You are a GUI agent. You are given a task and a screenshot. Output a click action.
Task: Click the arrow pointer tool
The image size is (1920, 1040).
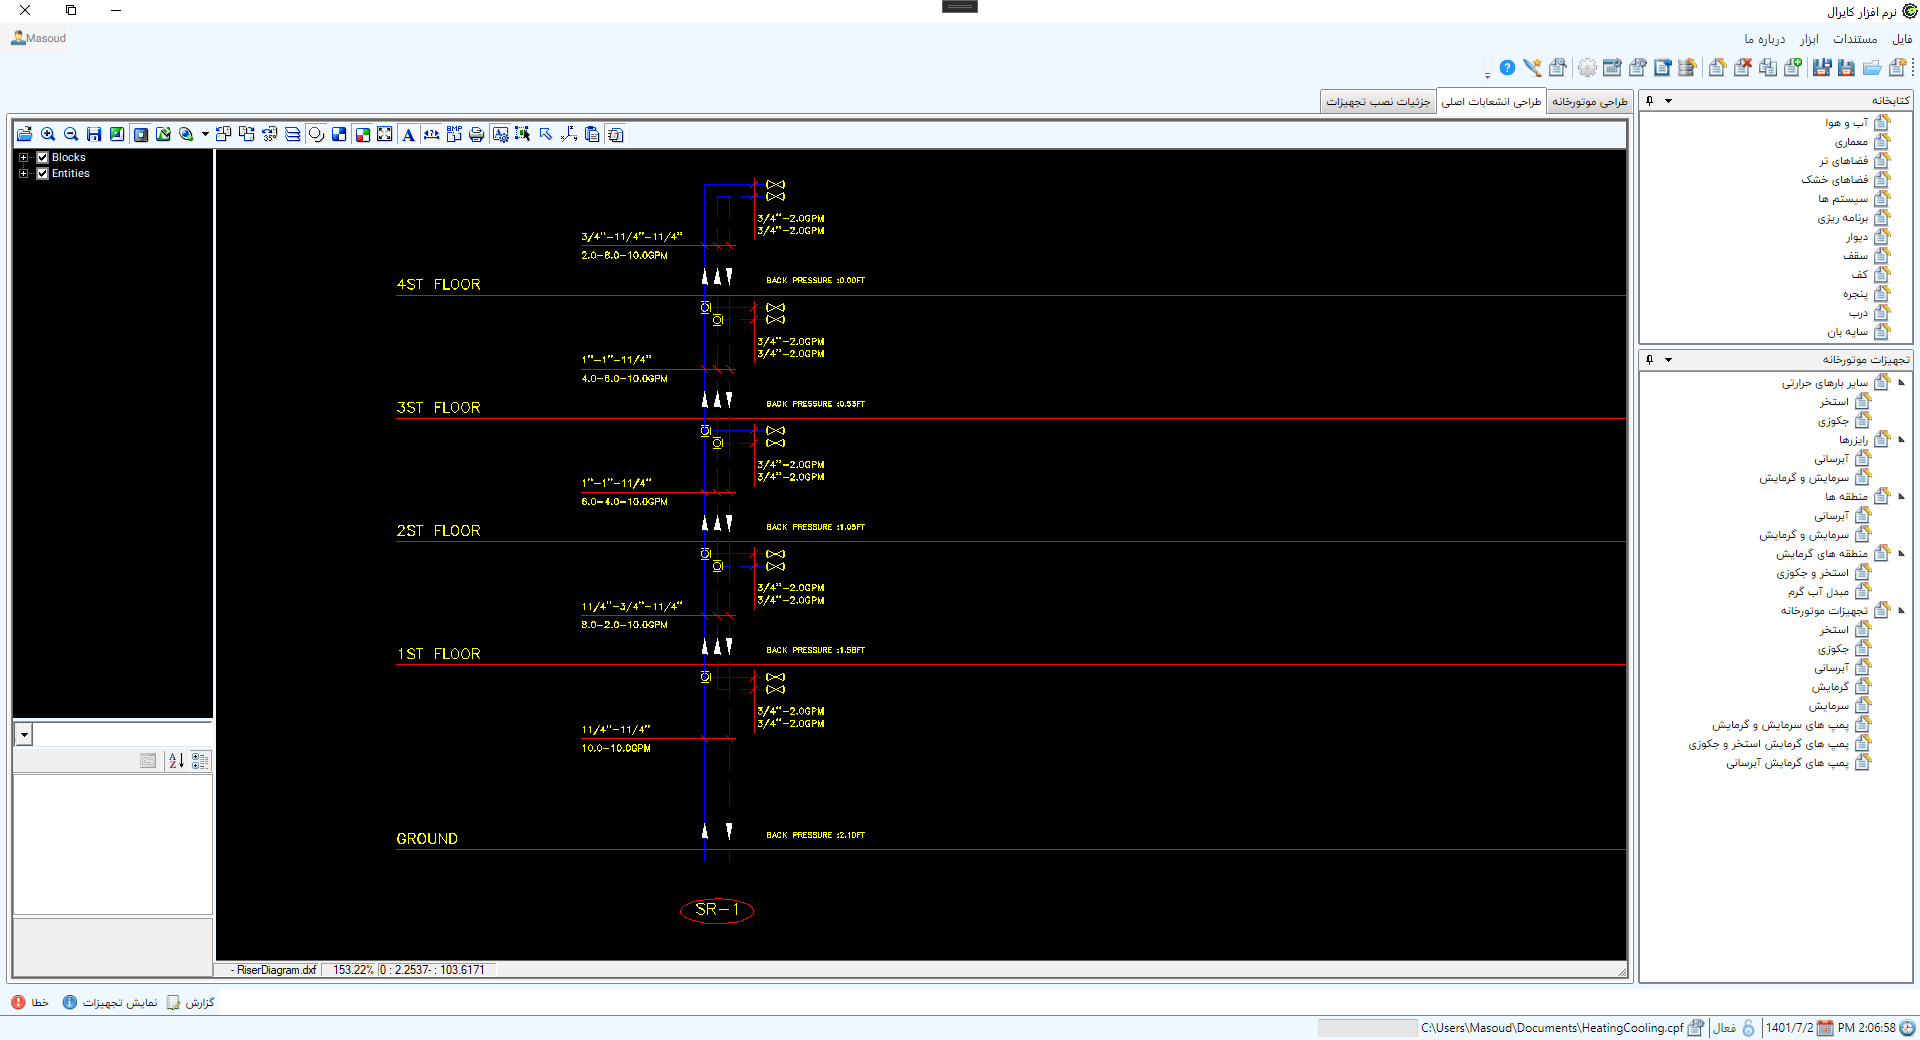(546, 134)
